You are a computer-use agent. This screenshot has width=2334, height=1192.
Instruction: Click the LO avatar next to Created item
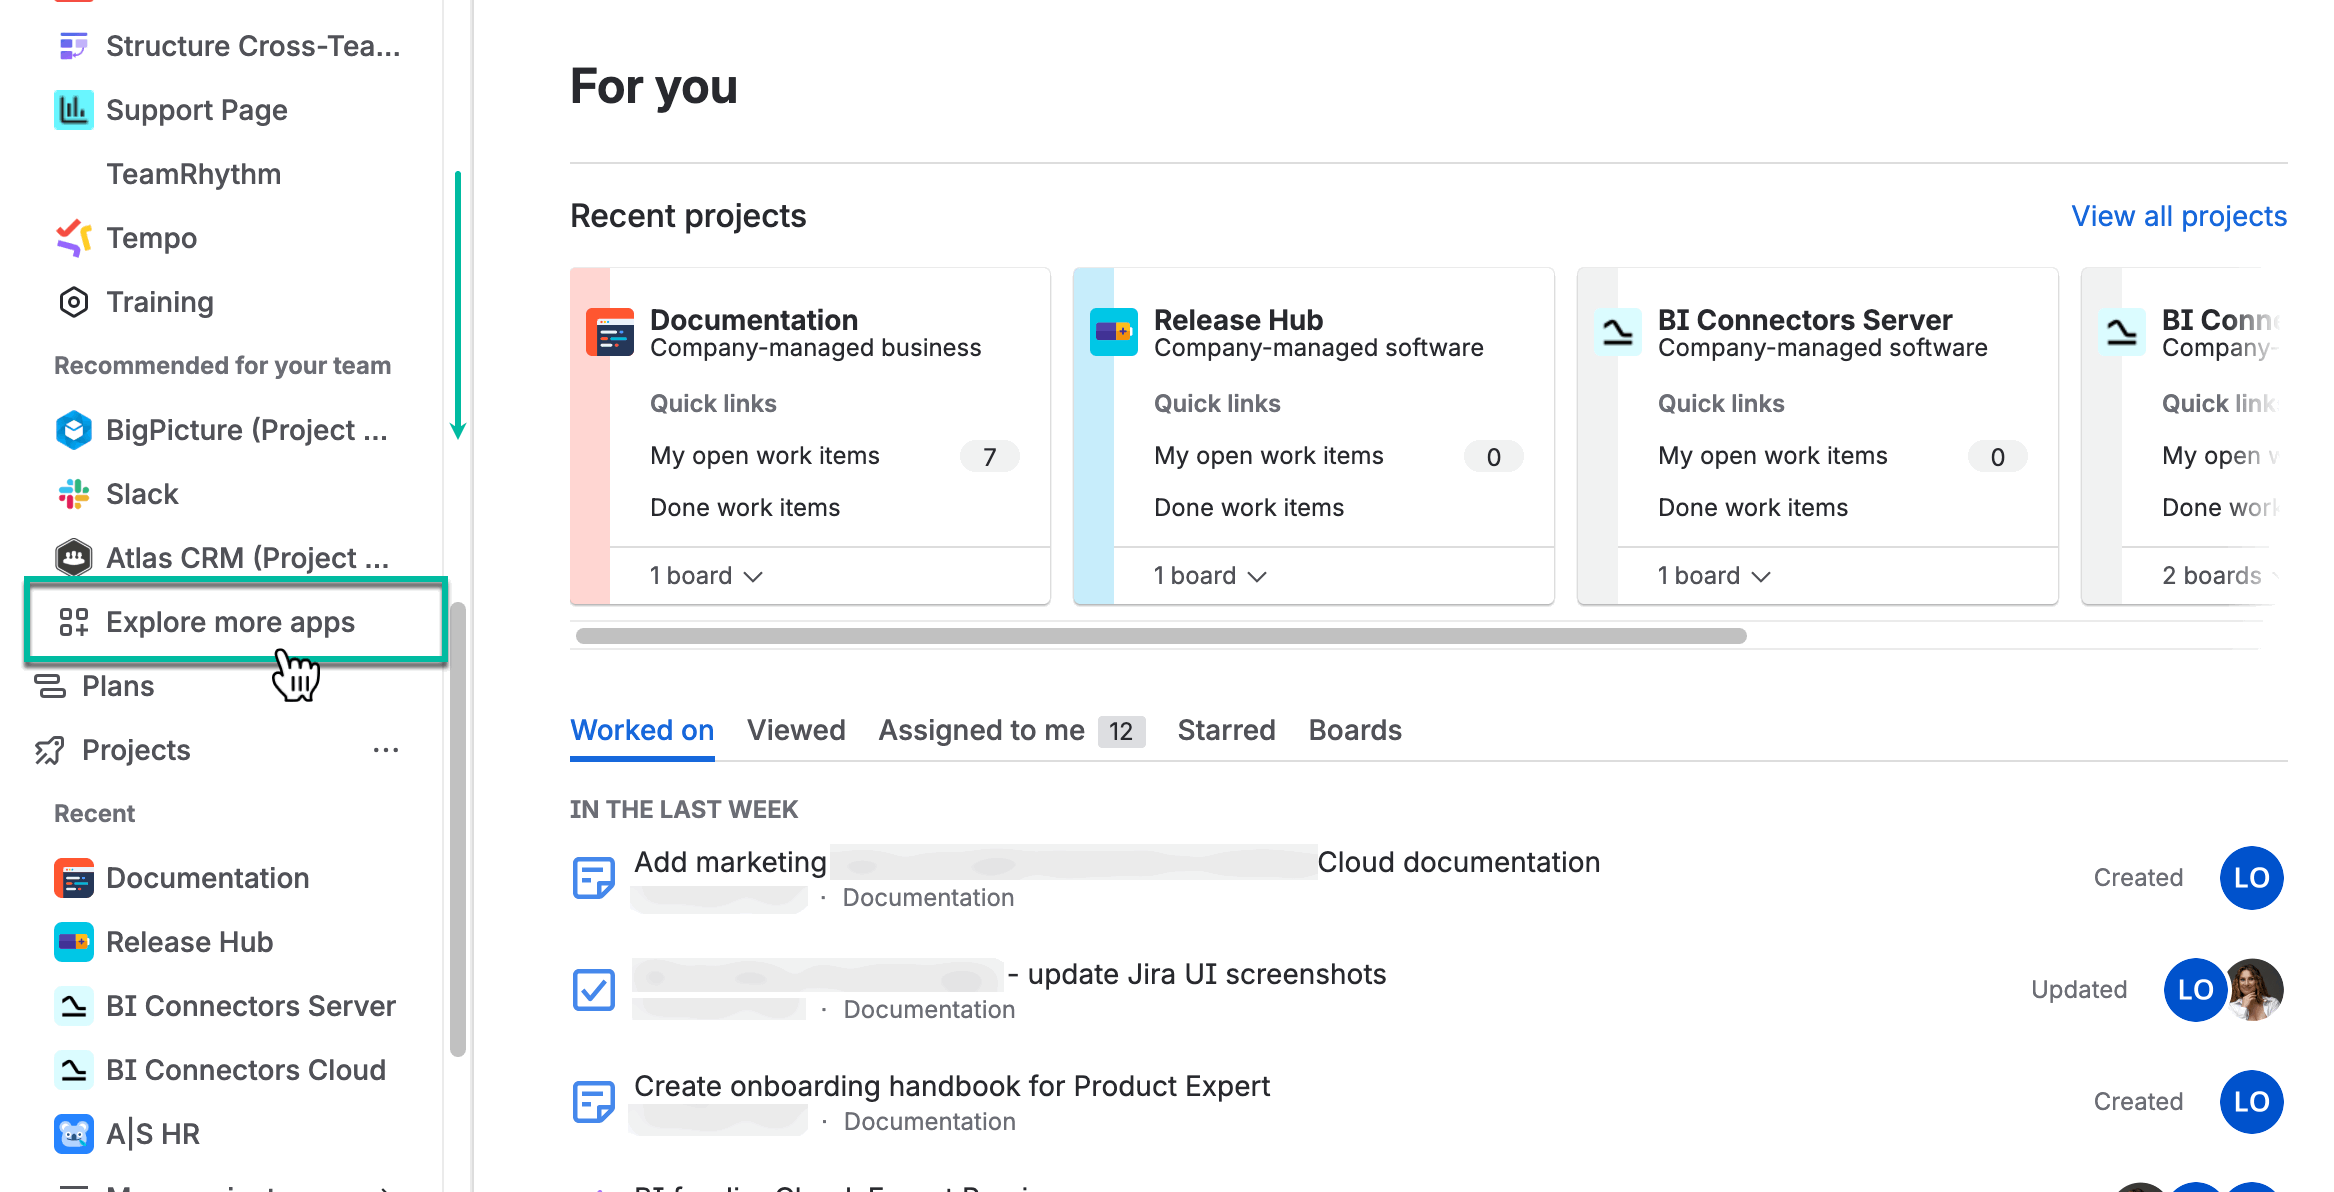[2251, 877]
